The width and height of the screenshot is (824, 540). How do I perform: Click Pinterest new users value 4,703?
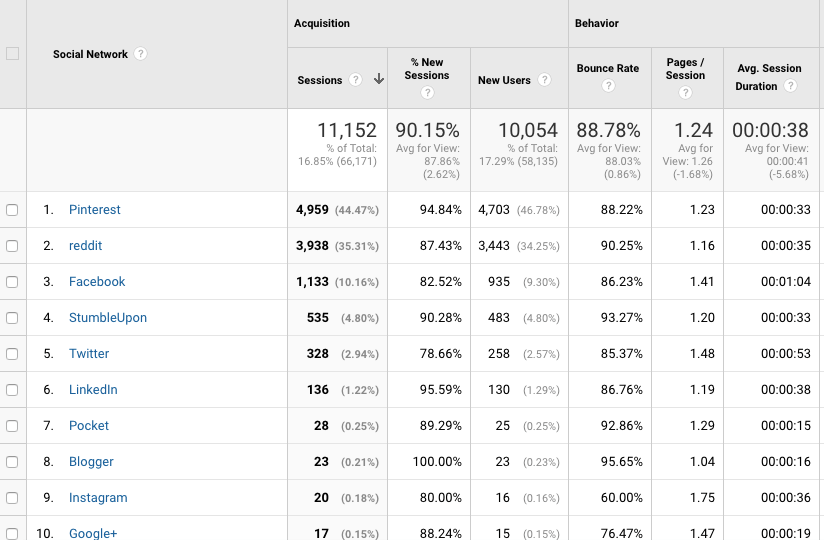point(494,210)
